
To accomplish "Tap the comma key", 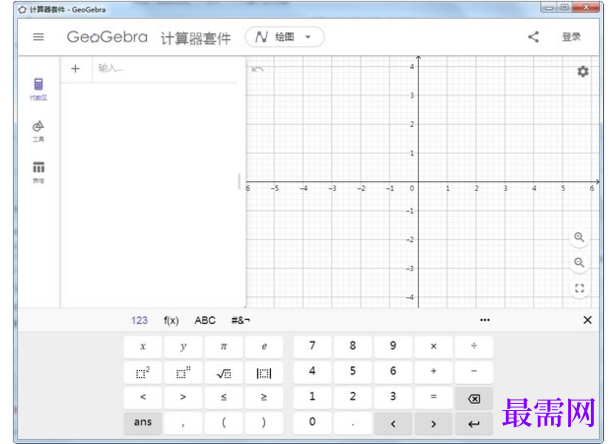I will (183, 423).
